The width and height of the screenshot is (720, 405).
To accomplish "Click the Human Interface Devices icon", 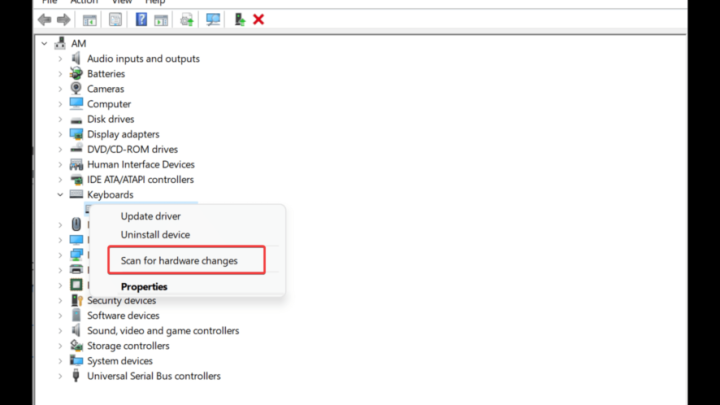I will (x=76, y=164).
